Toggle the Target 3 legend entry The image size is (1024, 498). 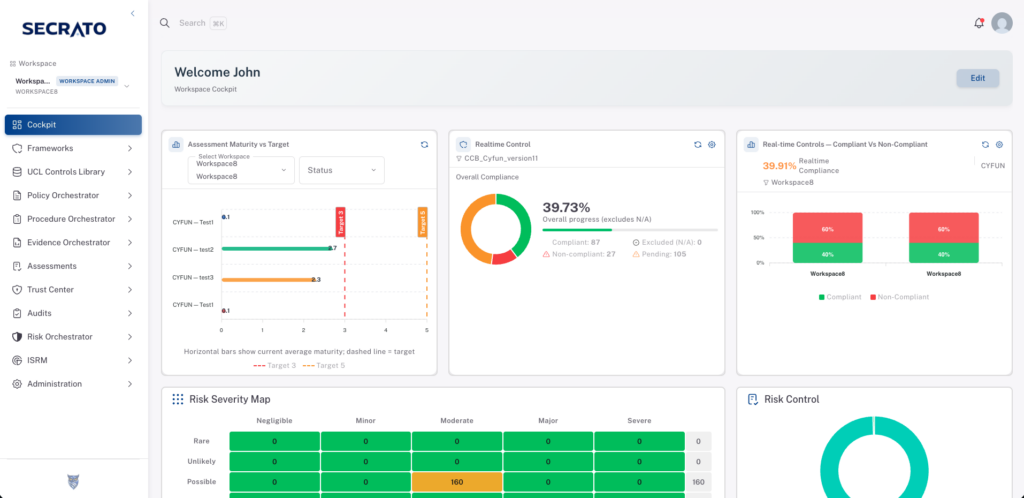click(274, 366)
